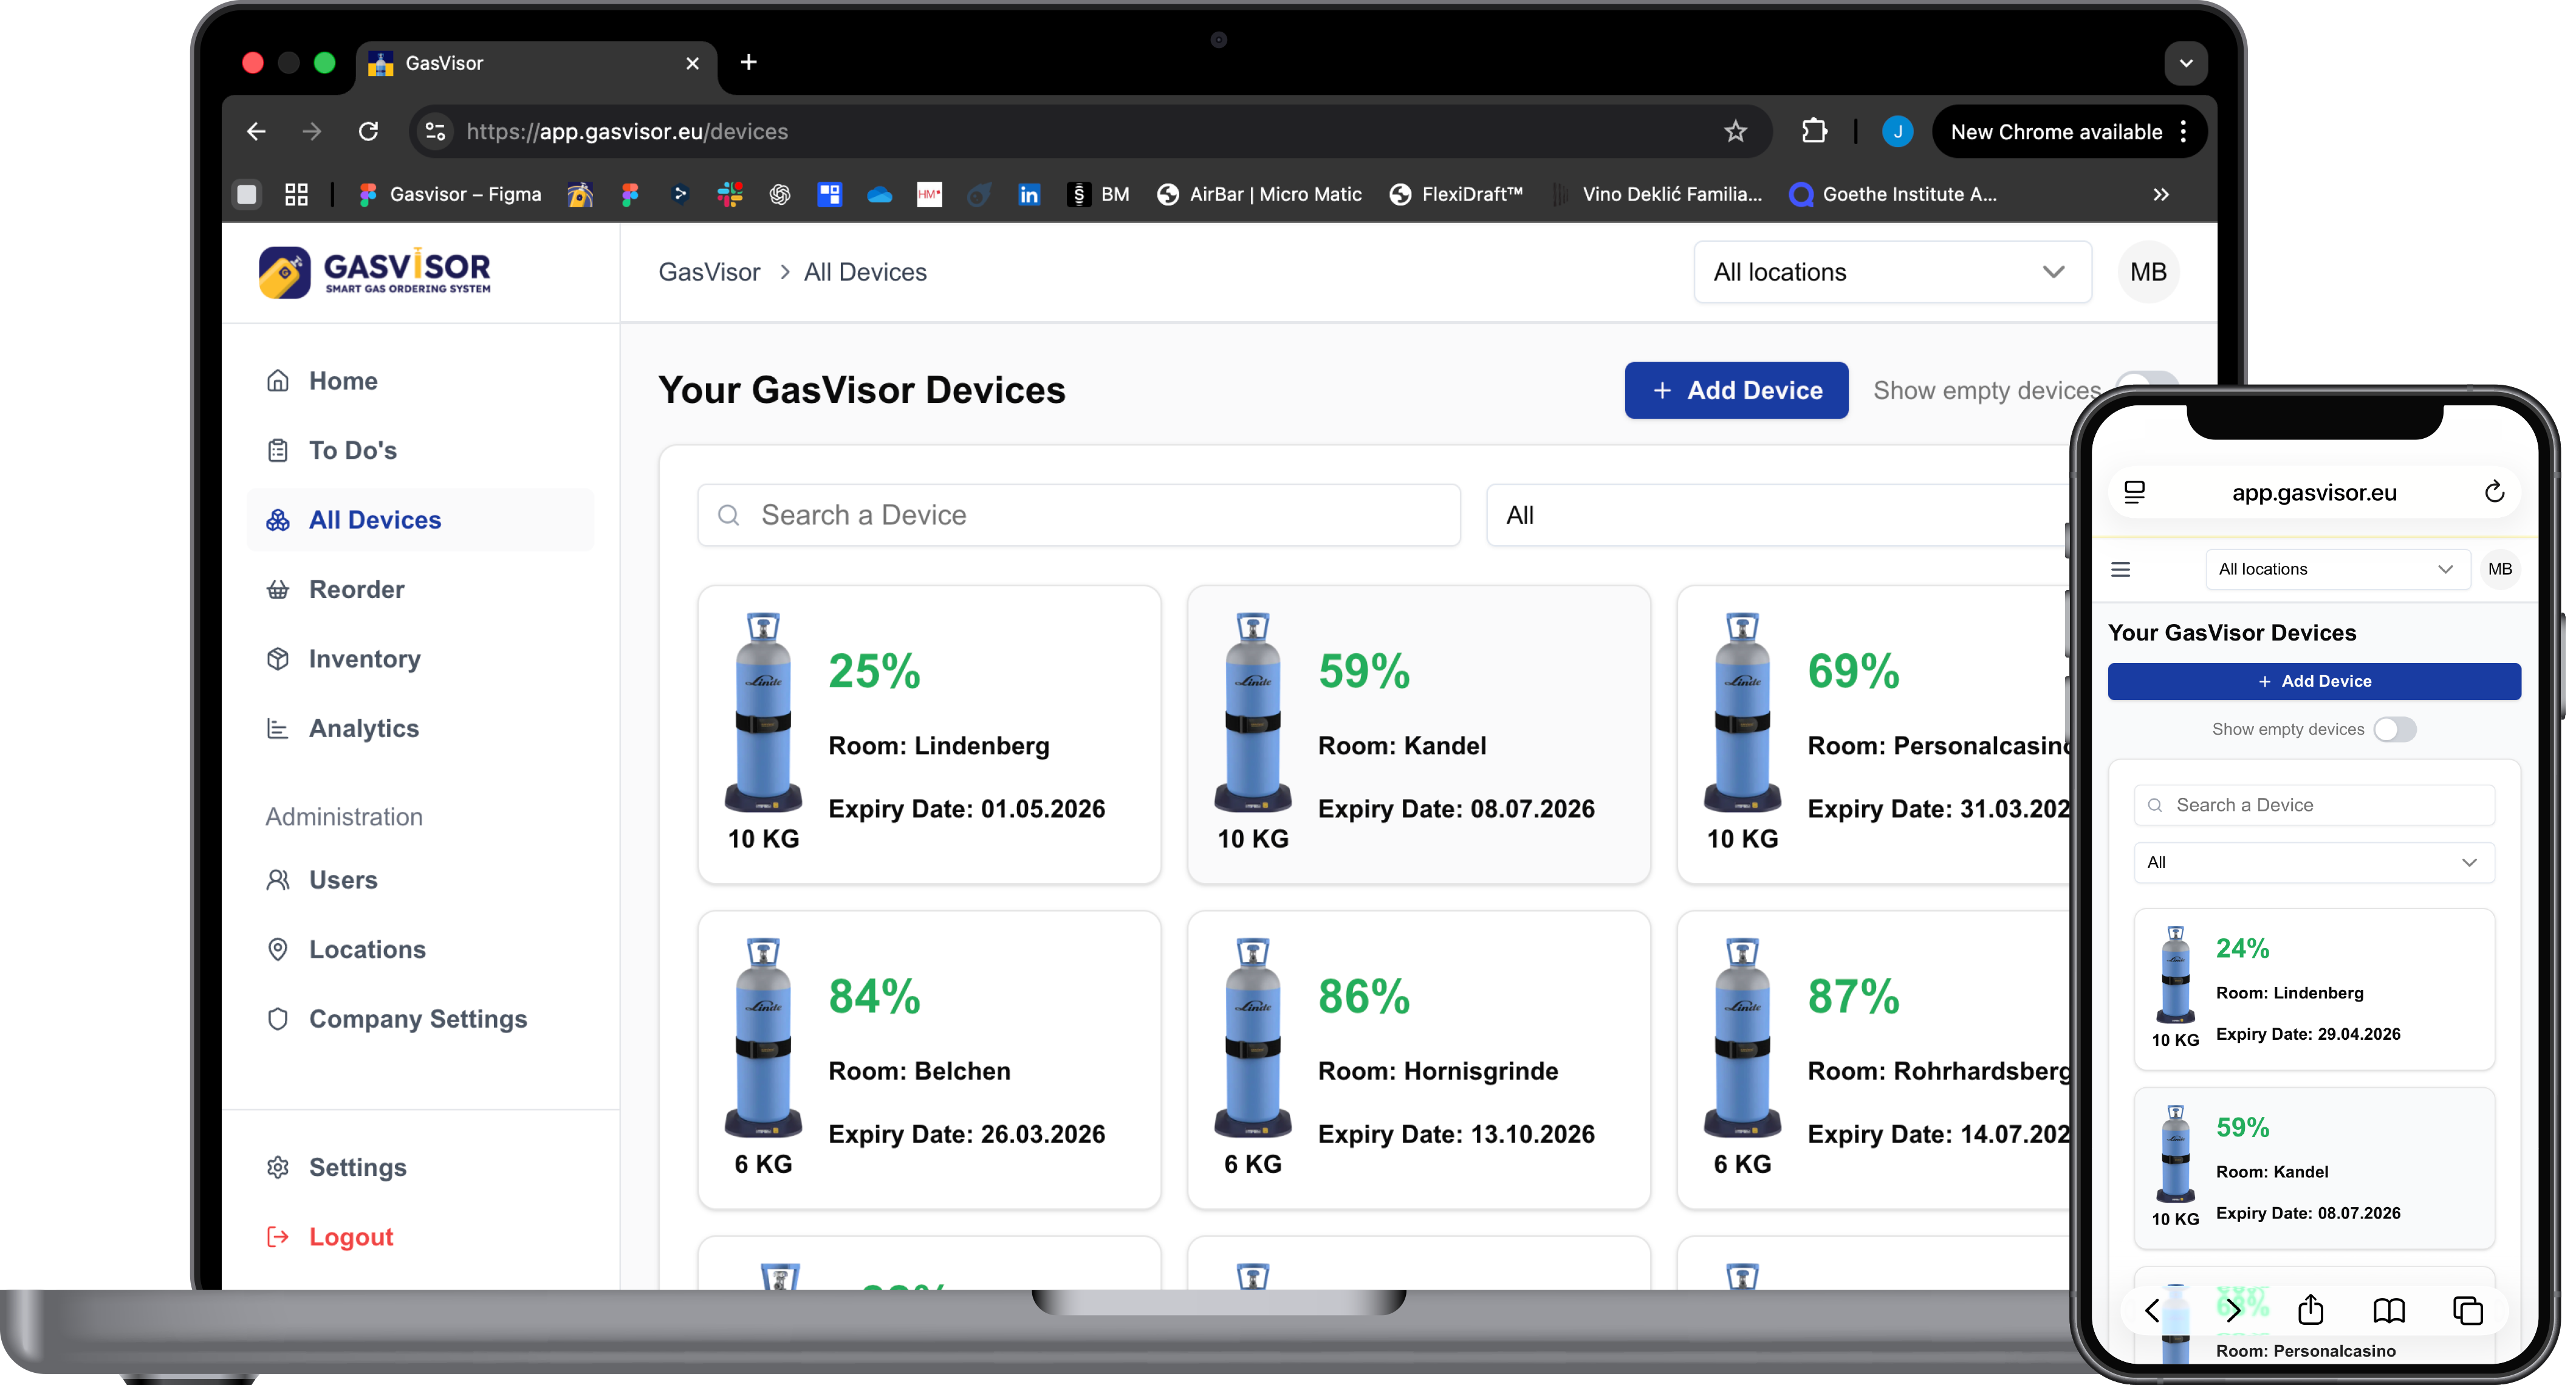The height and width of the screenshot is (1385, 2576).
Task: Click the browser reload page icon
Action: (368, 132)
